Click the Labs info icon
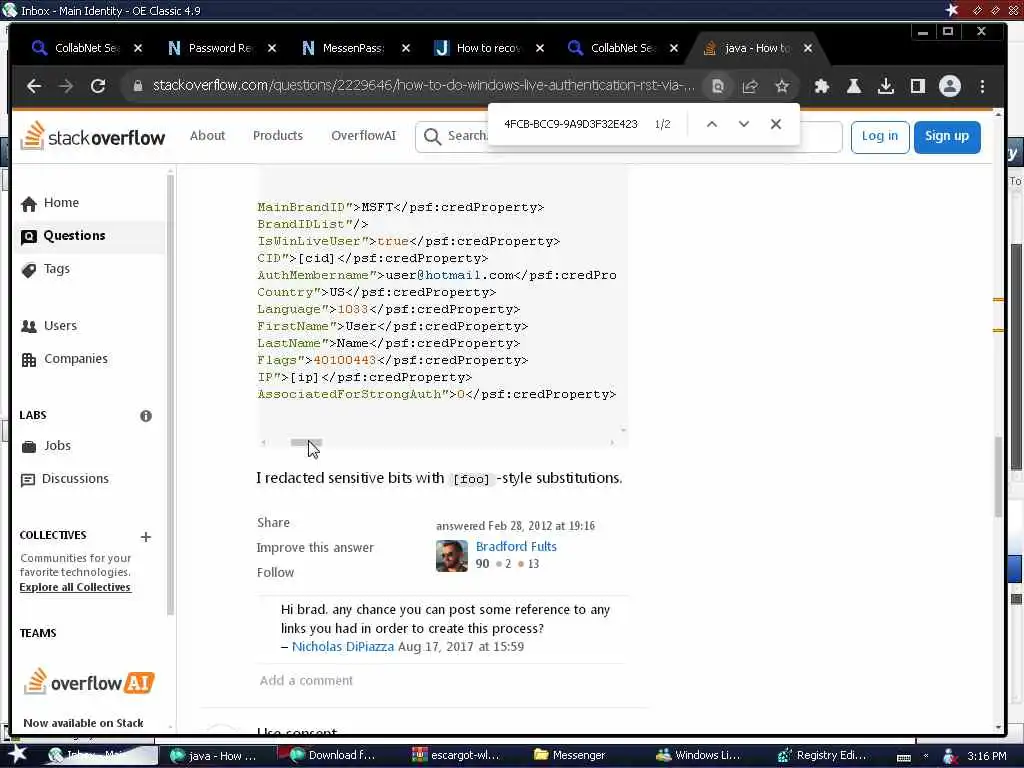The image size is (1024, 768). 146,416
